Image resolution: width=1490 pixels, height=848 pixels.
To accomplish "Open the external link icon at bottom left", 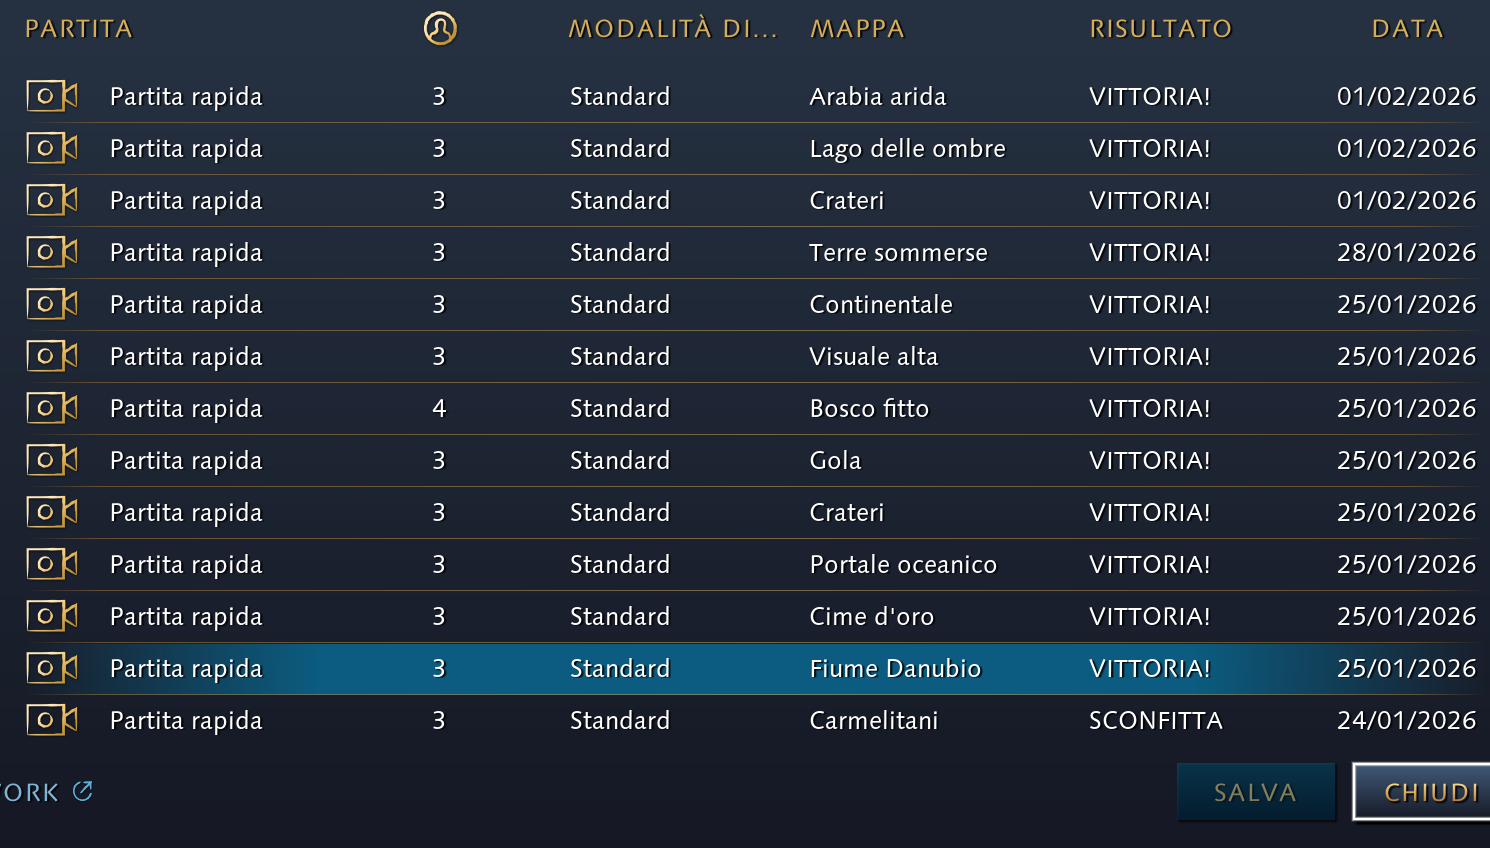I will 83,791.
